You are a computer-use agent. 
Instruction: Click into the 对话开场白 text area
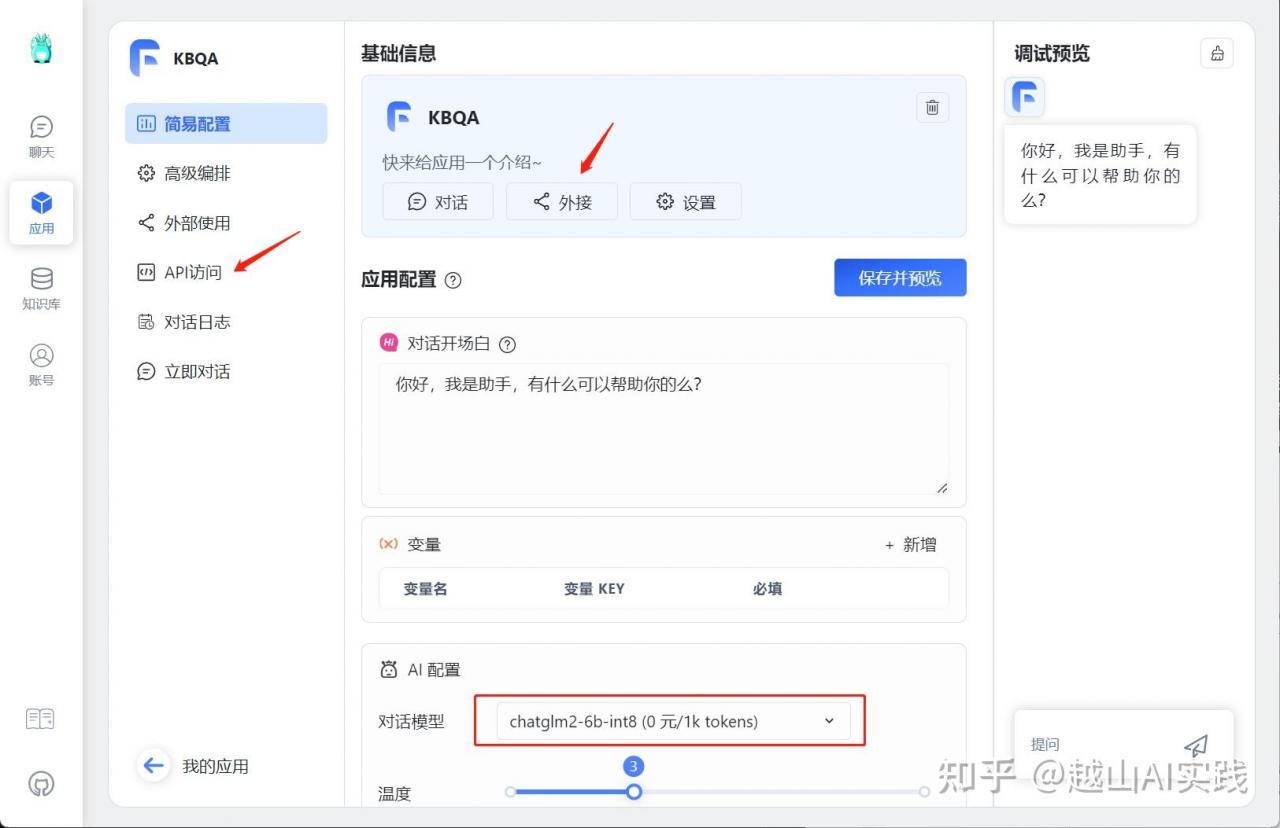click(663, 428)
